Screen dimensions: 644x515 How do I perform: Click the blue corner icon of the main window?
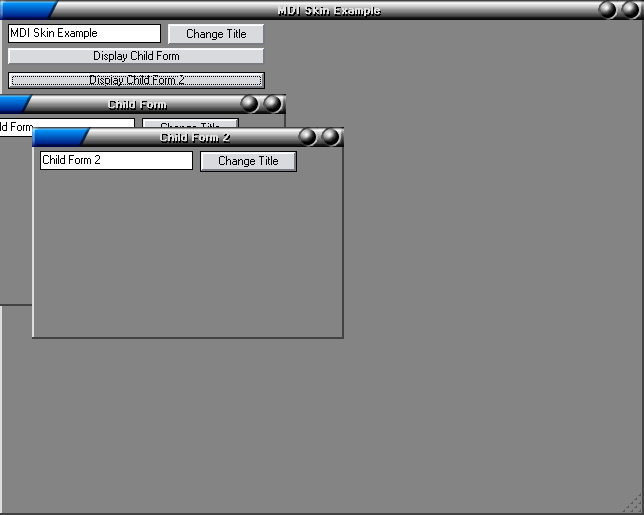click(25, 10)
